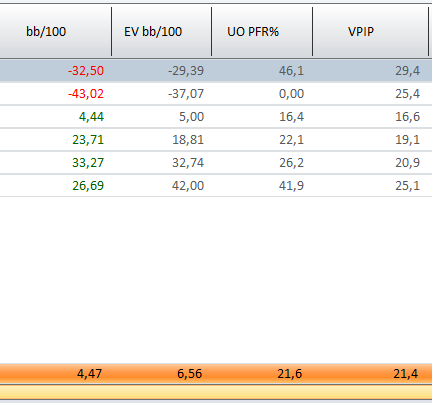The width and height of the screenshot is (432, 403).
Task: Select the bb/100 value 23,71
Action: point(88,140)
